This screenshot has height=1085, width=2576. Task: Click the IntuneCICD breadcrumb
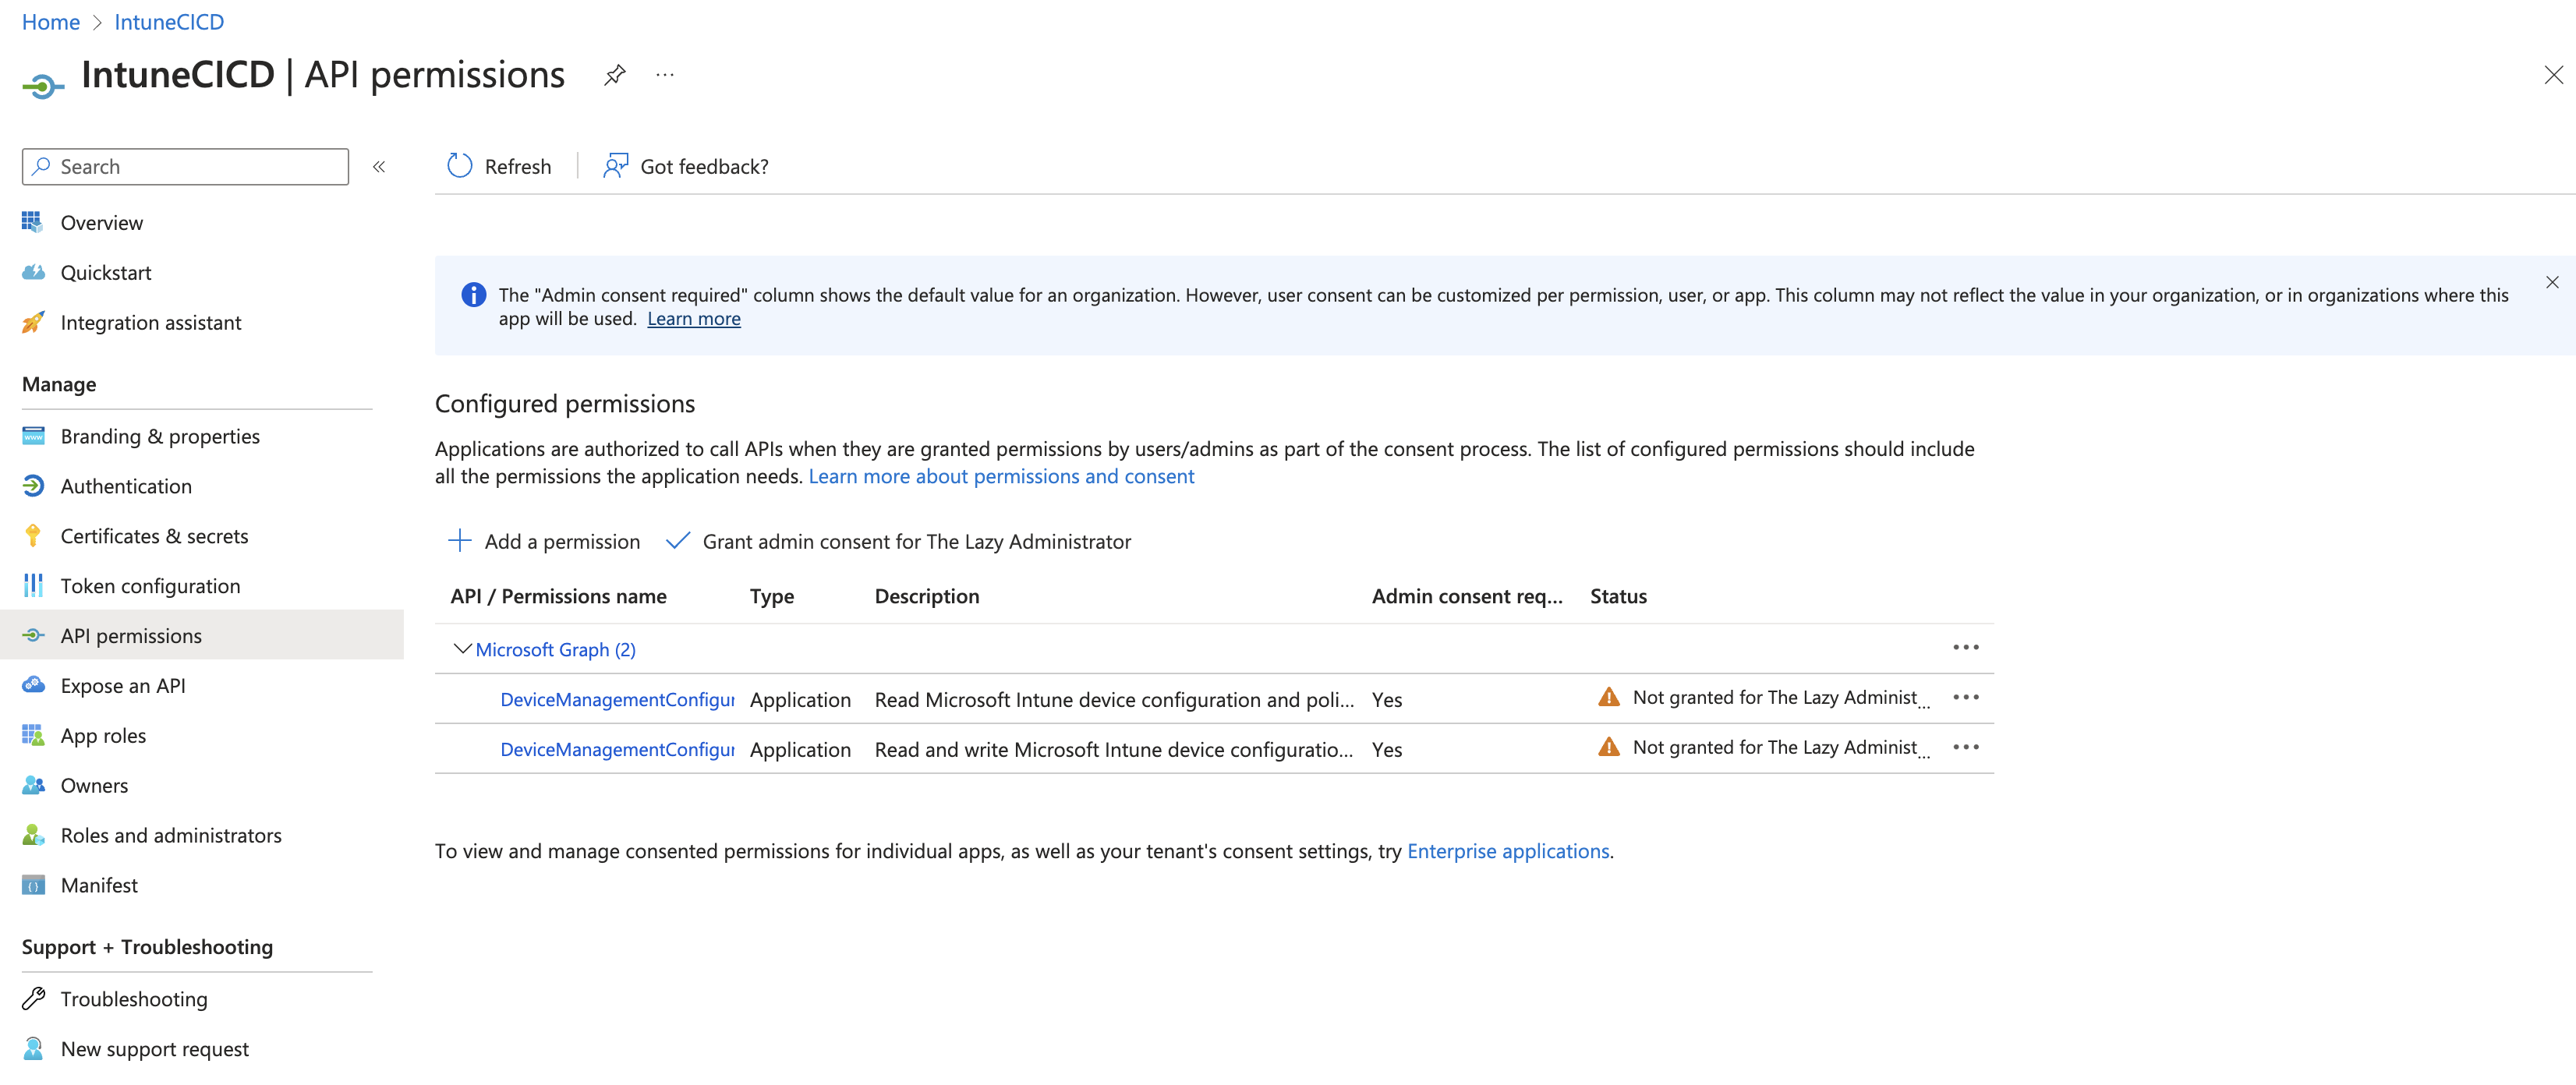click(x=169, y=22)
